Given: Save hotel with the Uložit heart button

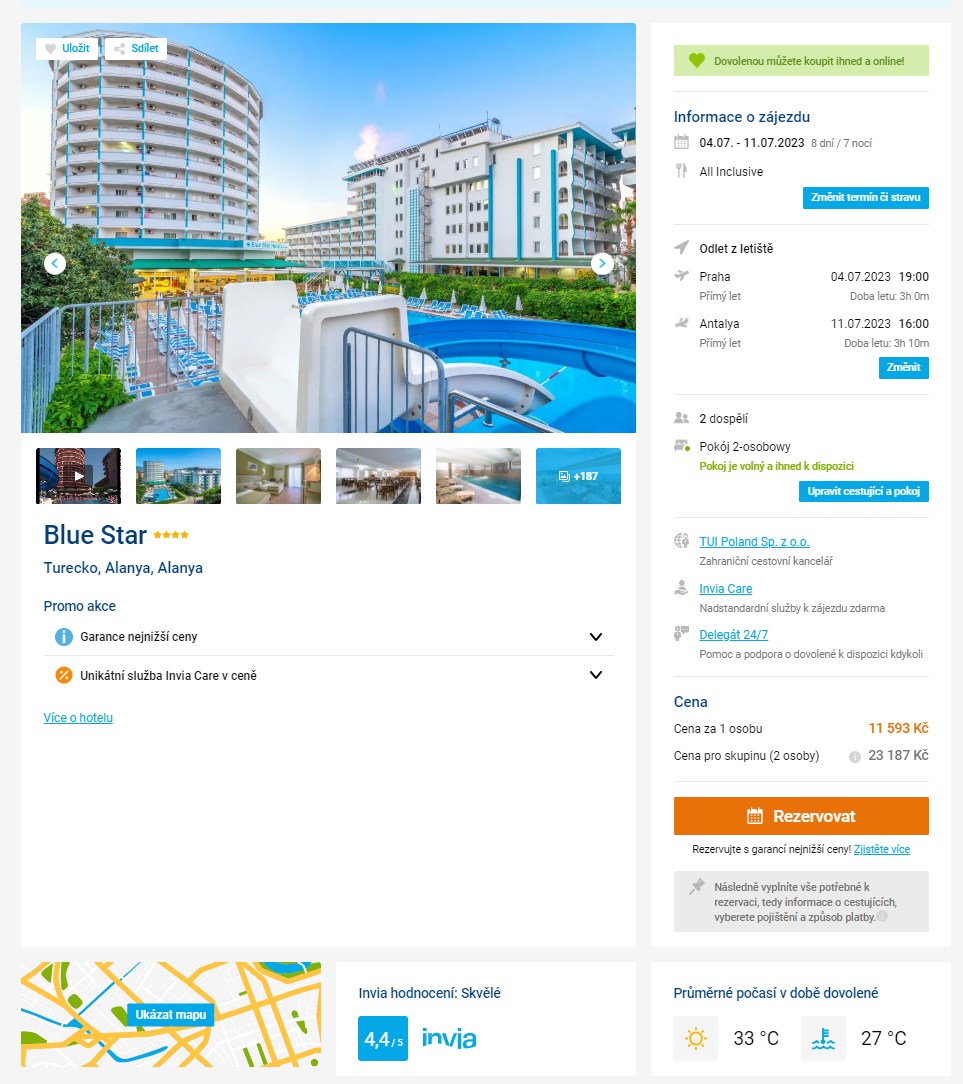Looking at the screenshot, I should coord(67,48).
